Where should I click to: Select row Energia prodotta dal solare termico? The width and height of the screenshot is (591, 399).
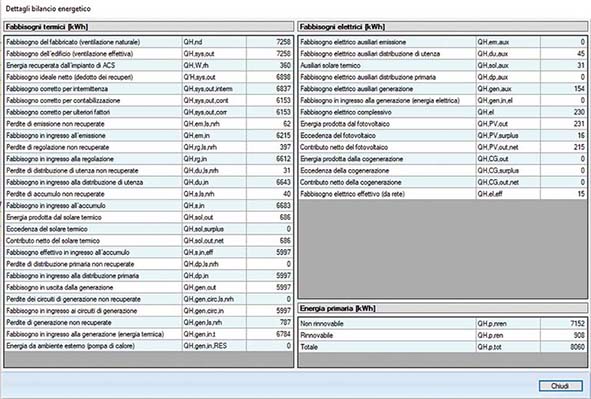coord(149,217)
